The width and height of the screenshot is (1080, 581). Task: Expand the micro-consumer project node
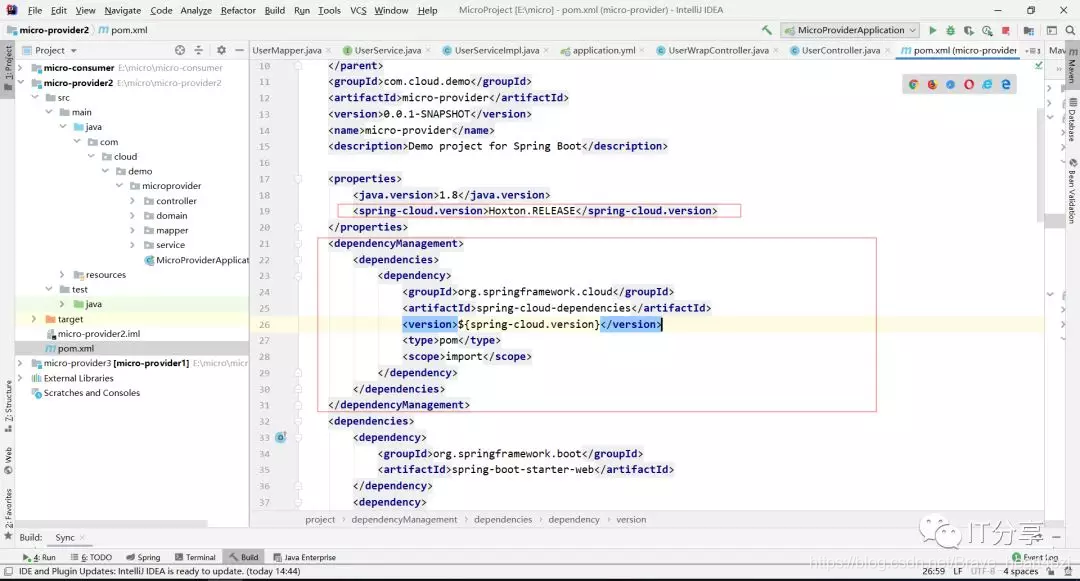click(20, 68)
